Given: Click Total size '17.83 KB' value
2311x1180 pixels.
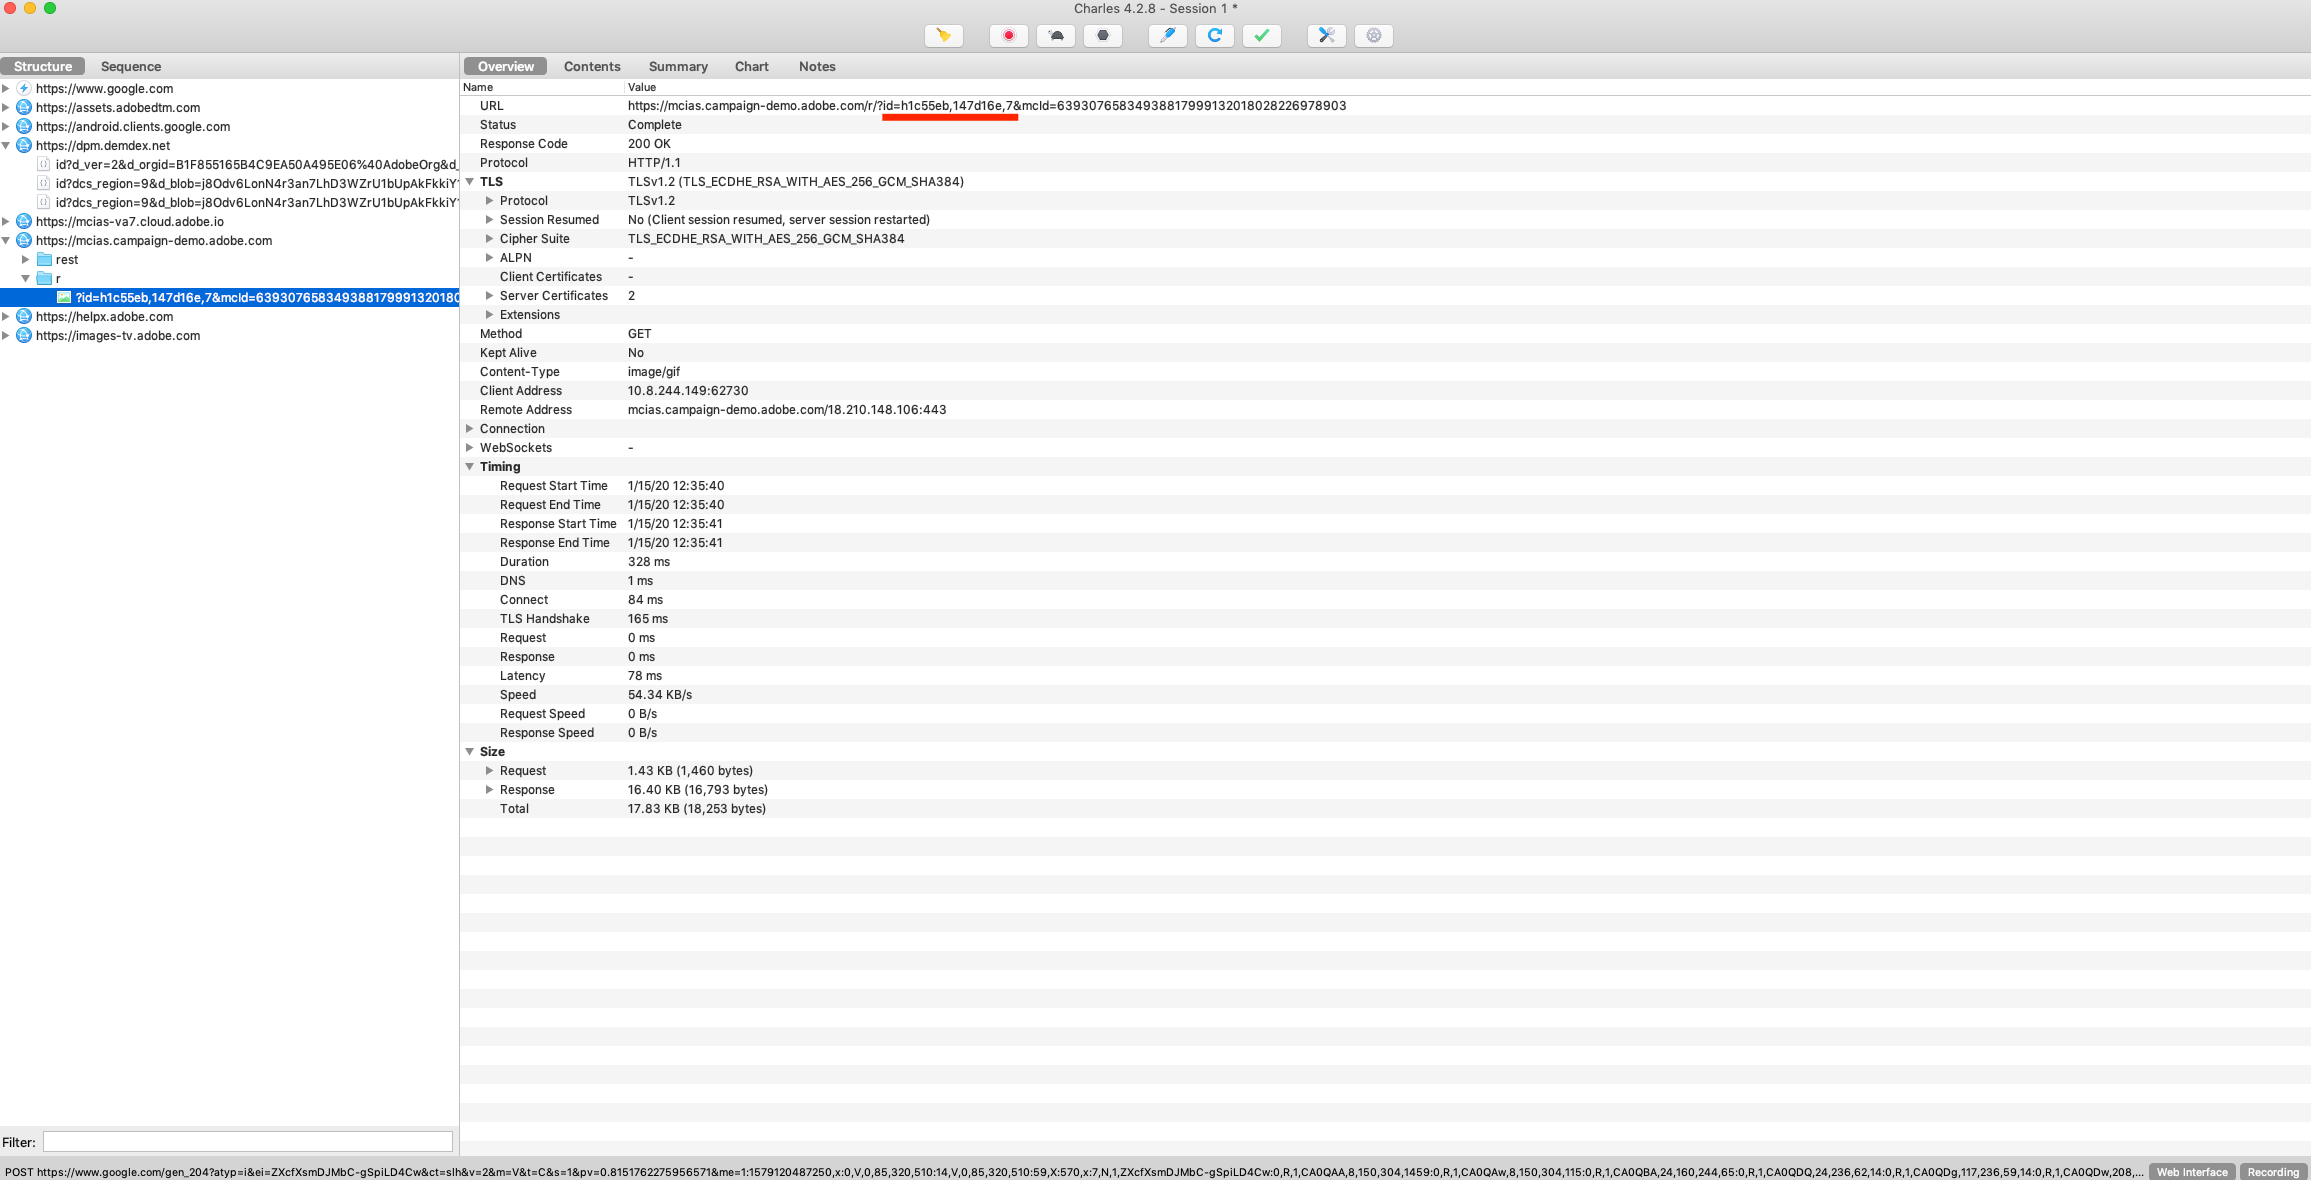Looking at the screenshot, I should 697,808.
